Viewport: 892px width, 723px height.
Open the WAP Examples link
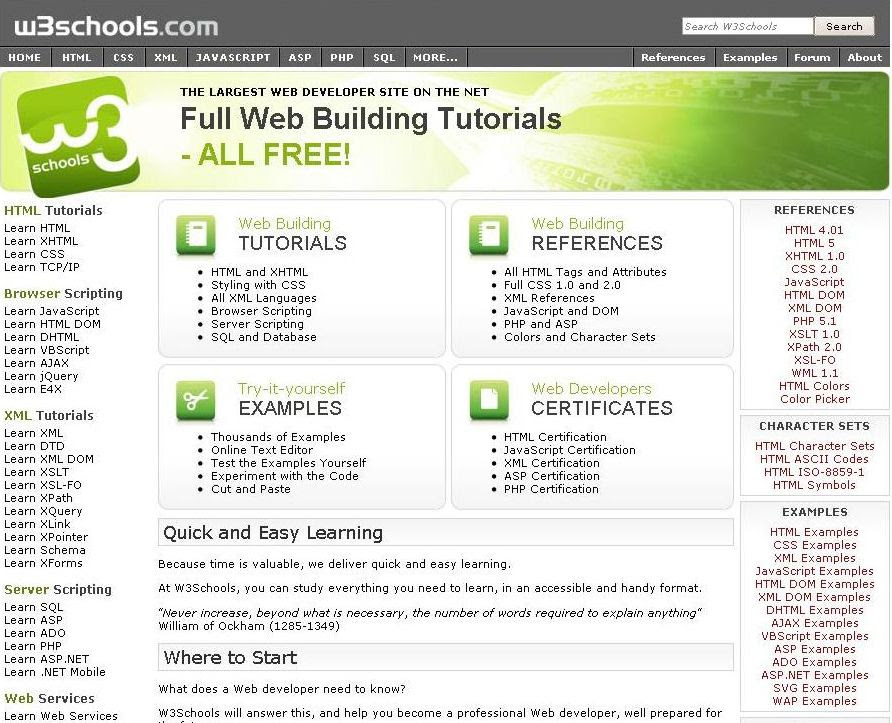pos(814,701)
